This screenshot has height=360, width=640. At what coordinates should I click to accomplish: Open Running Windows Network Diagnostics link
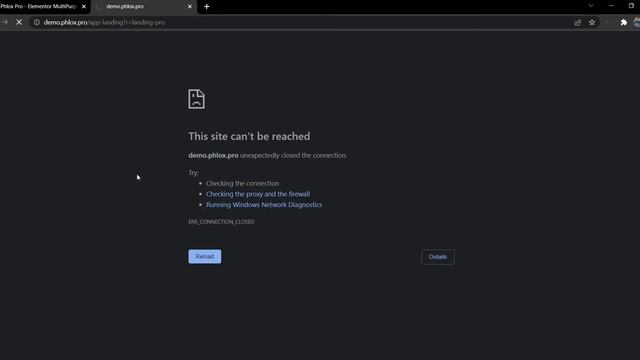point(264,204)
